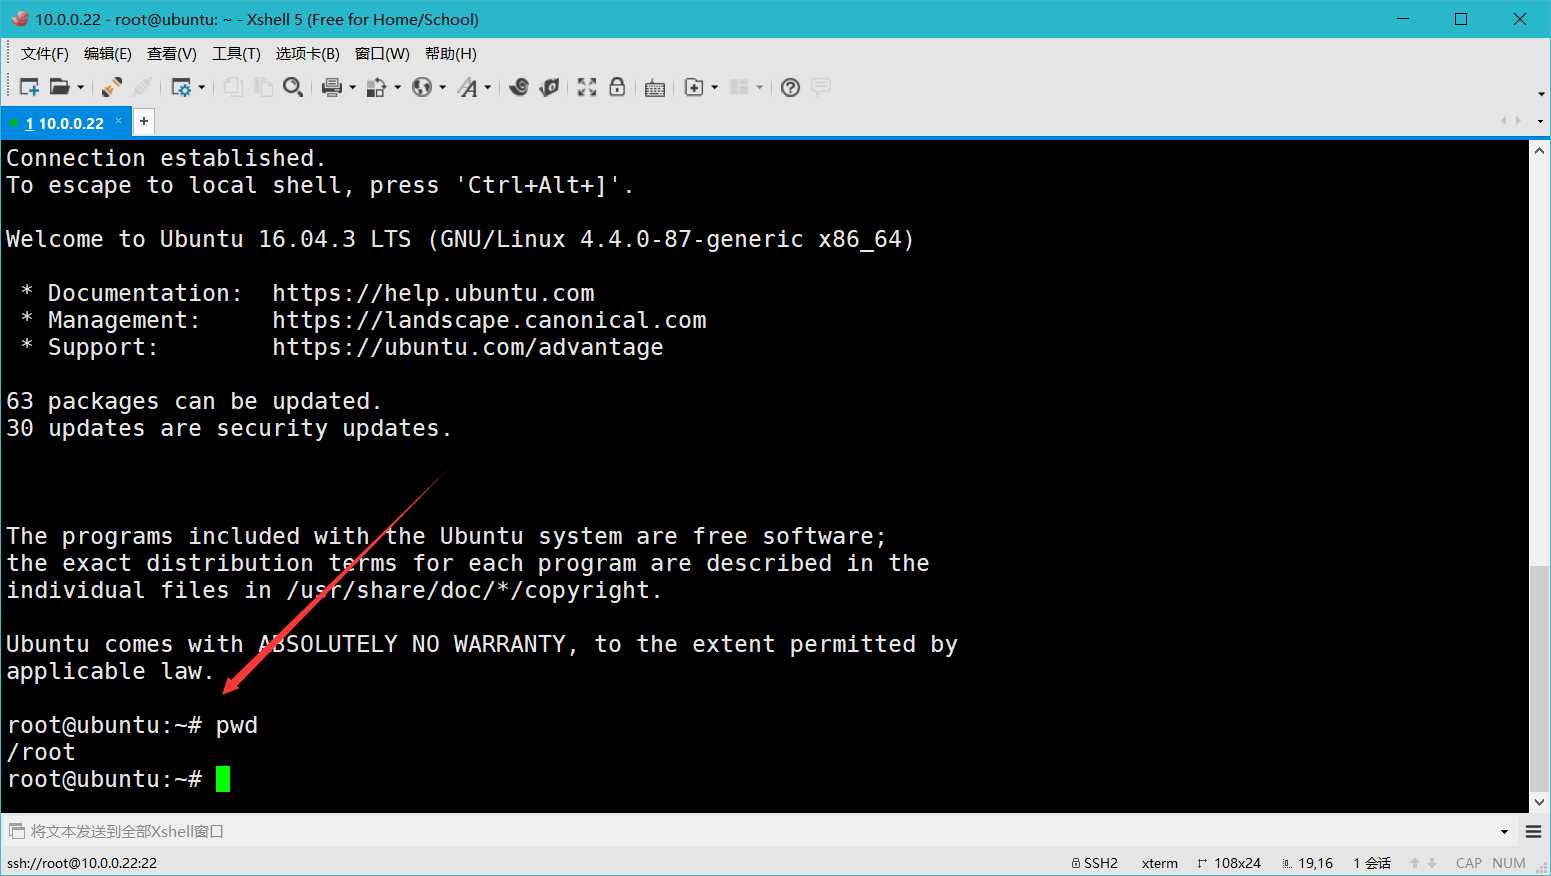The image size is (1551, 876).
Task: Click the terminal scrollbar down arrow
Action: [x=1539, y=802]
